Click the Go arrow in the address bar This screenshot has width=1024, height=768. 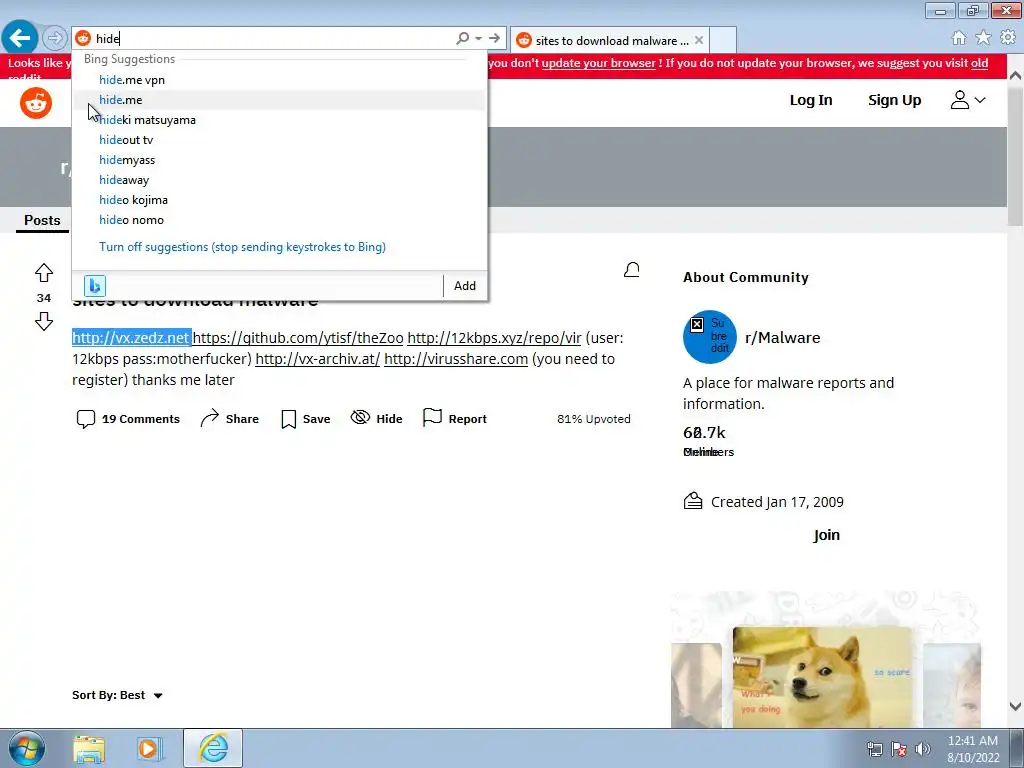click(x=494, y=39)
